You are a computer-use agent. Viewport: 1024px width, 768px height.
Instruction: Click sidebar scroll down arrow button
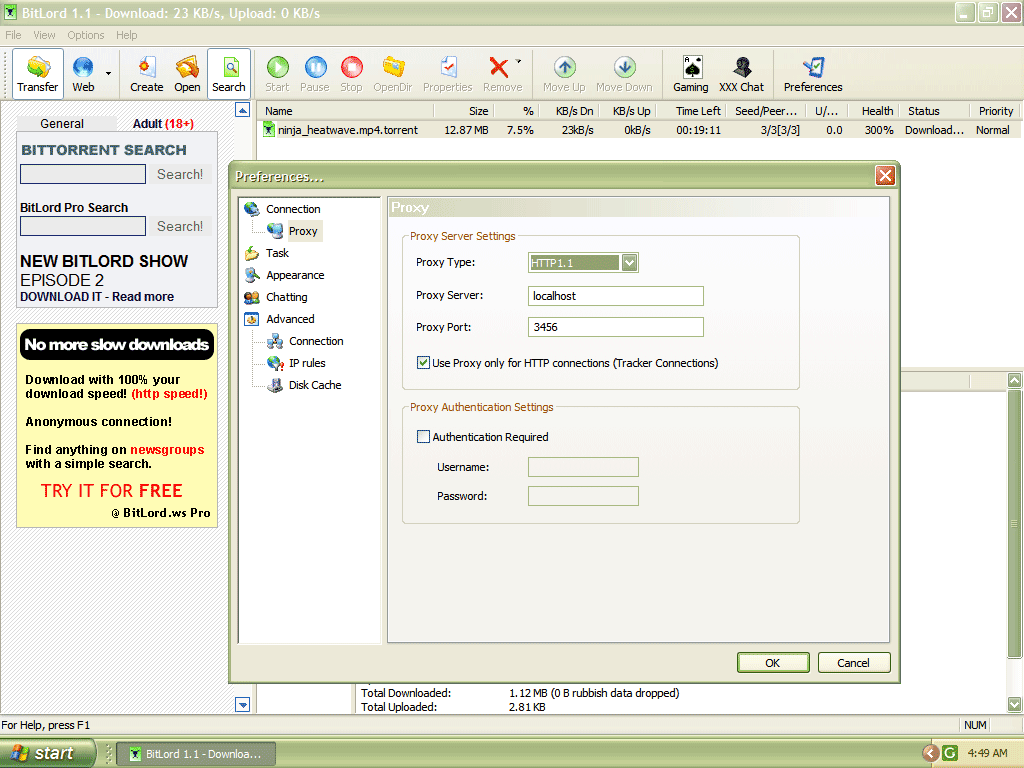[x=242, y=705]
